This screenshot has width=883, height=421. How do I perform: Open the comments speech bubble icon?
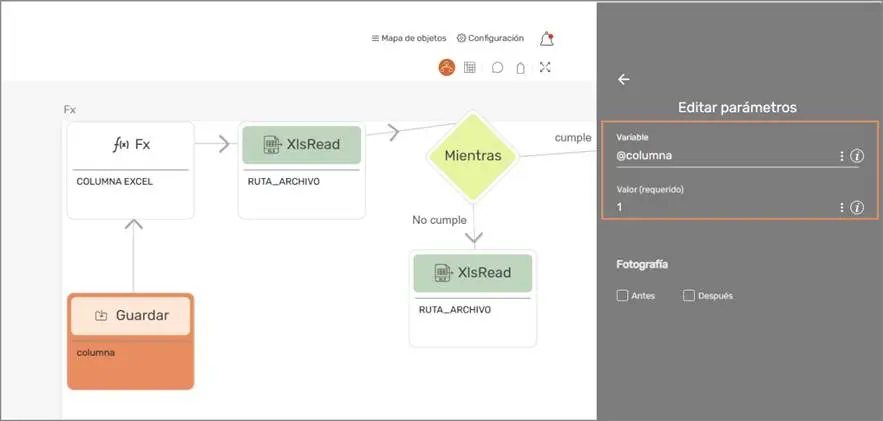point(497,68)
